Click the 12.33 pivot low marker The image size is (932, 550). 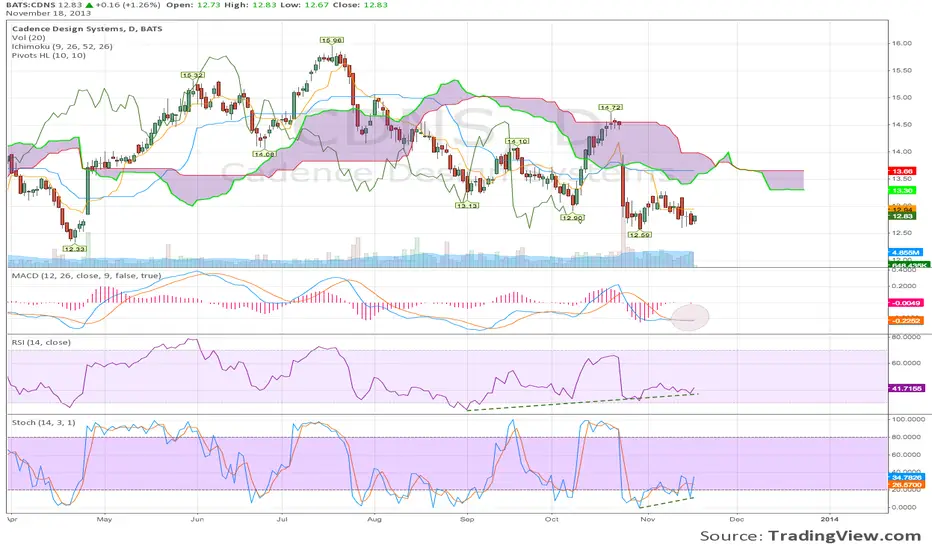coord(75,249)
